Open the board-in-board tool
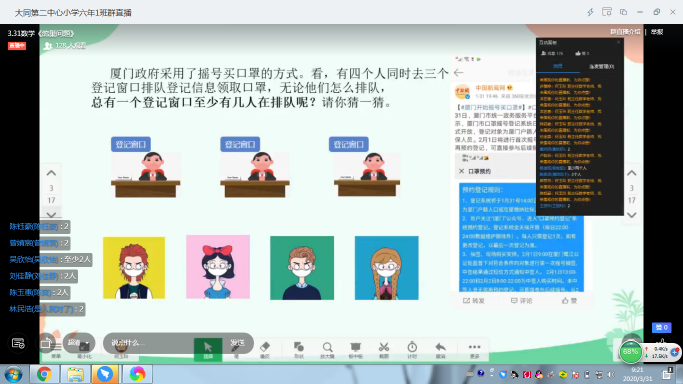683x384 pixels. point(355,350)
